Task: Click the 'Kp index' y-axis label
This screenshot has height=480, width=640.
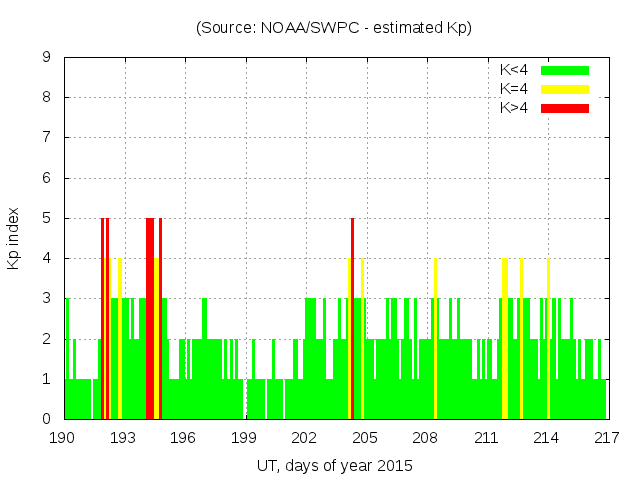Action: click(14, 239)
